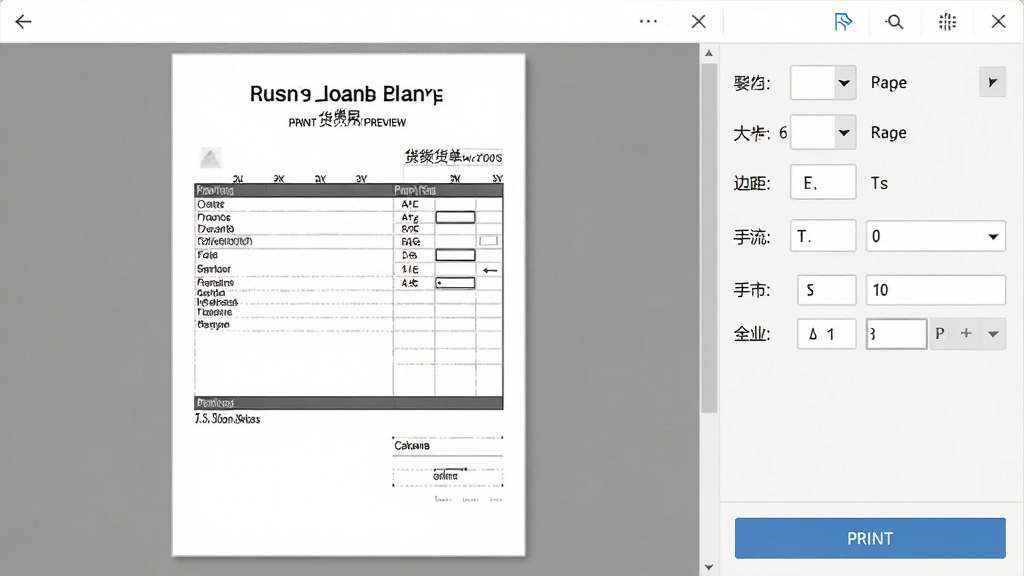The width and height of the screenshot is (1024, 576).
Task: Click the focused field right of "Δ 1"
Action: coord(897,334)
